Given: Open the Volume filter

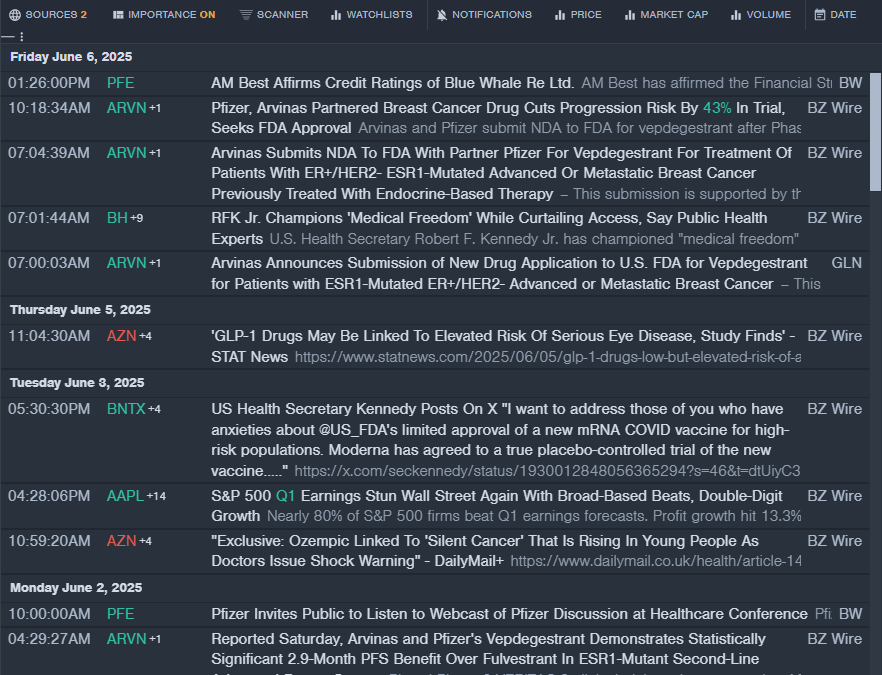Looking at the screenshot, I should tap(760, 15).
